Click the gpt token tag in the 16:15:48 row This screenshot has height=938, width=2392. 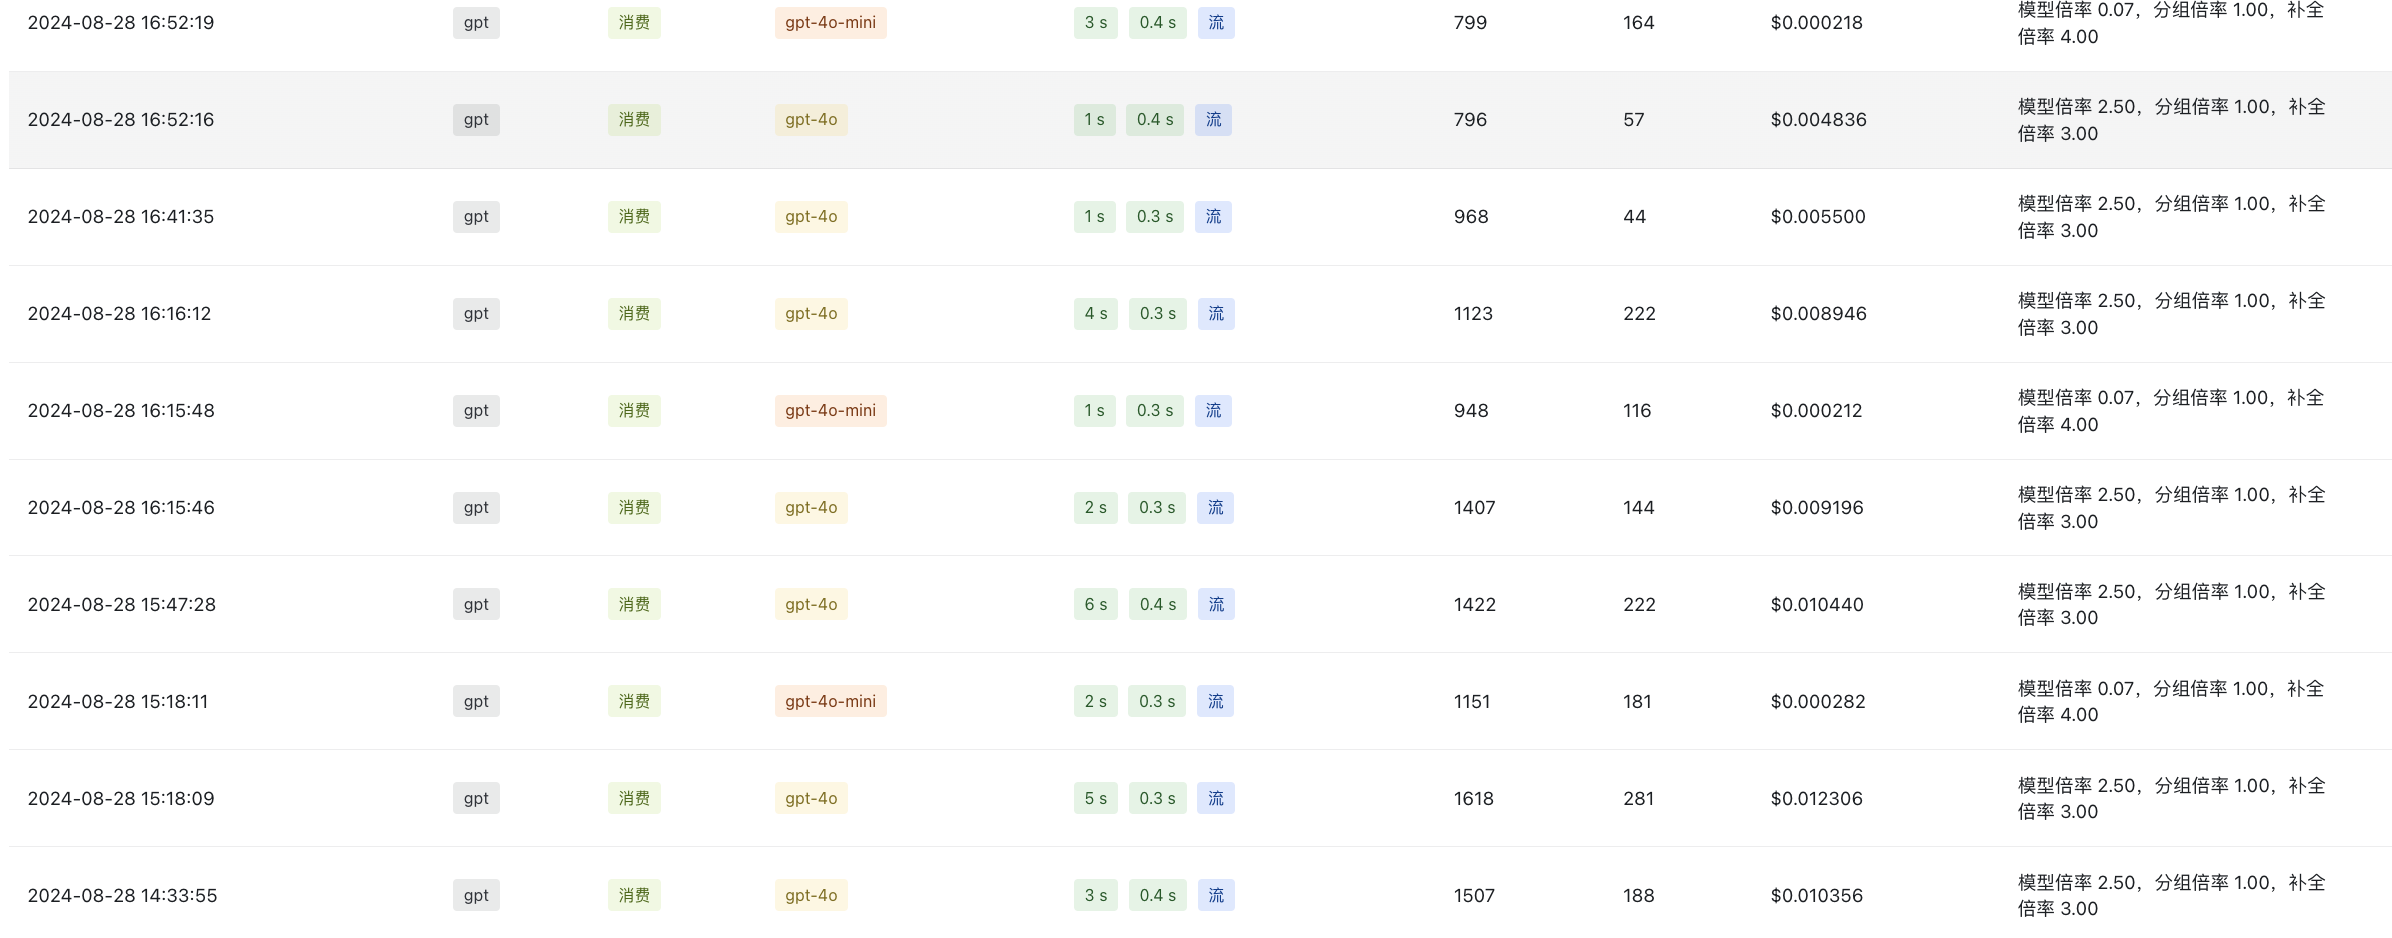pos(476,411)
